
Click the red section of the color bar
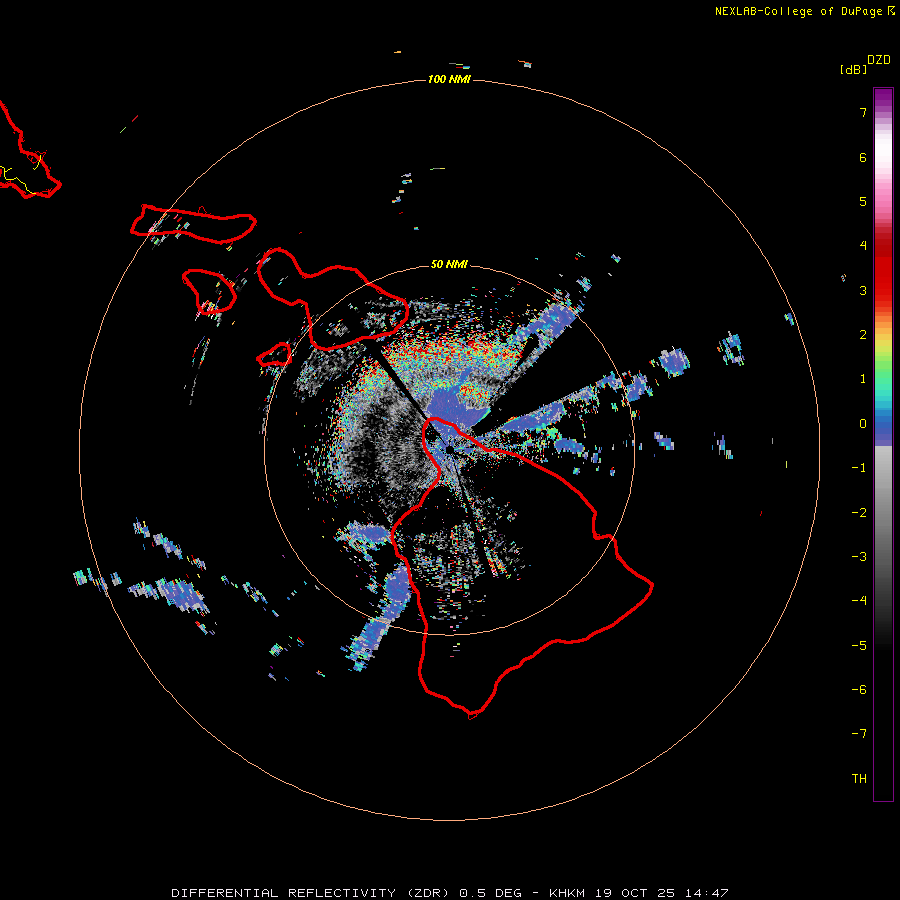[883, 267]
